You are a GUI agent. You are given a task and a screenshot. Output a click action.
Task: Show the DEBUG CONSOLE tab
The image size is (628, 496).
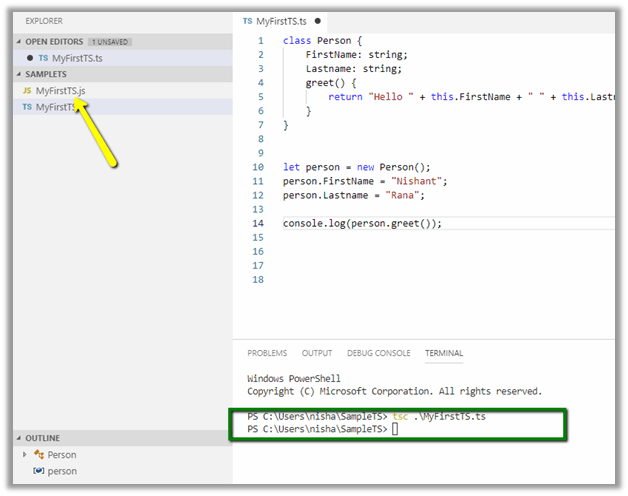pos(378,353)
